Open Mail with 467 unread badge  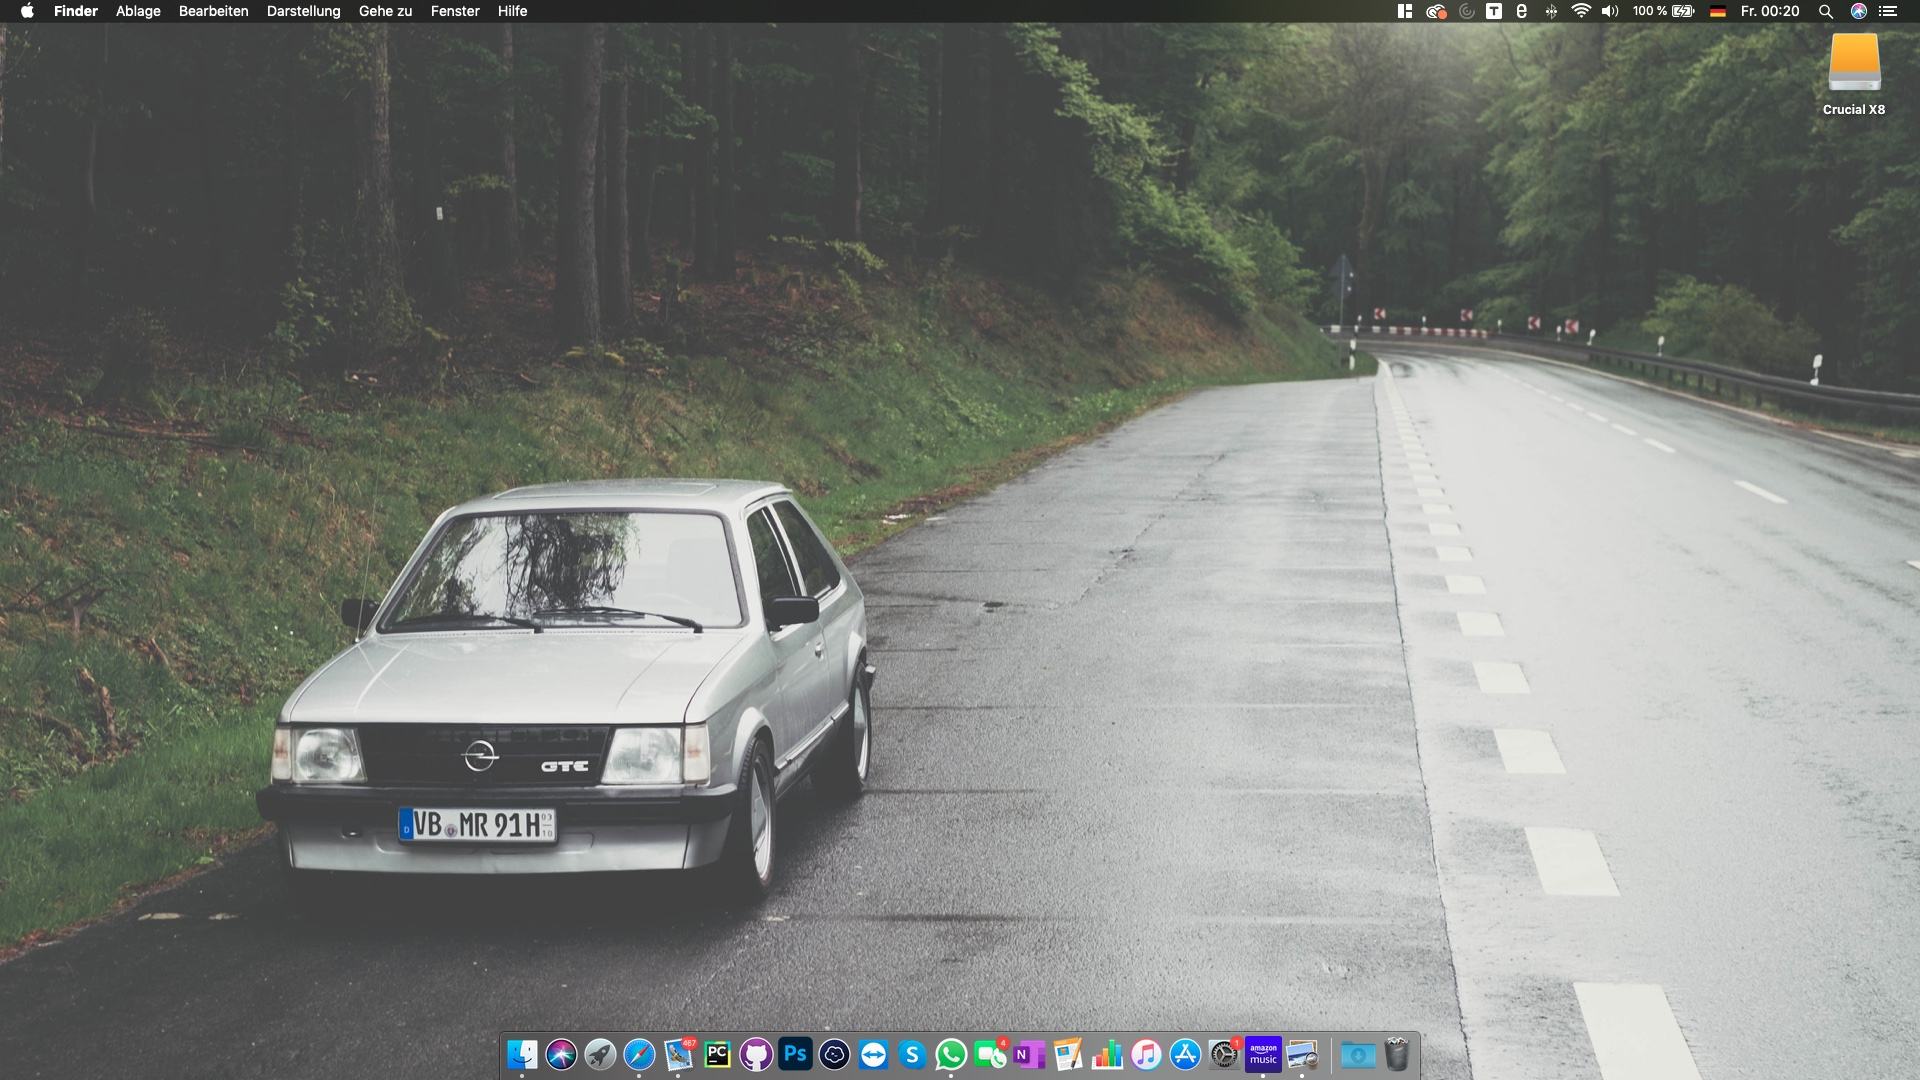(x=678, y=1054)
